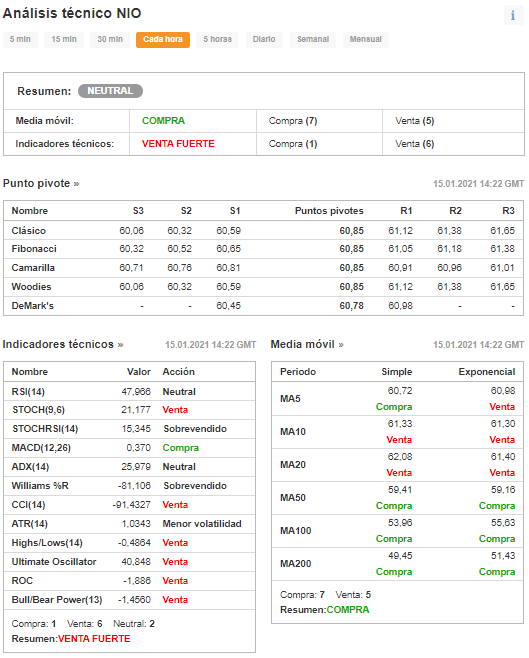Click the RSI value 47,966
Screen dimensions: 529x658
(136, 392)
